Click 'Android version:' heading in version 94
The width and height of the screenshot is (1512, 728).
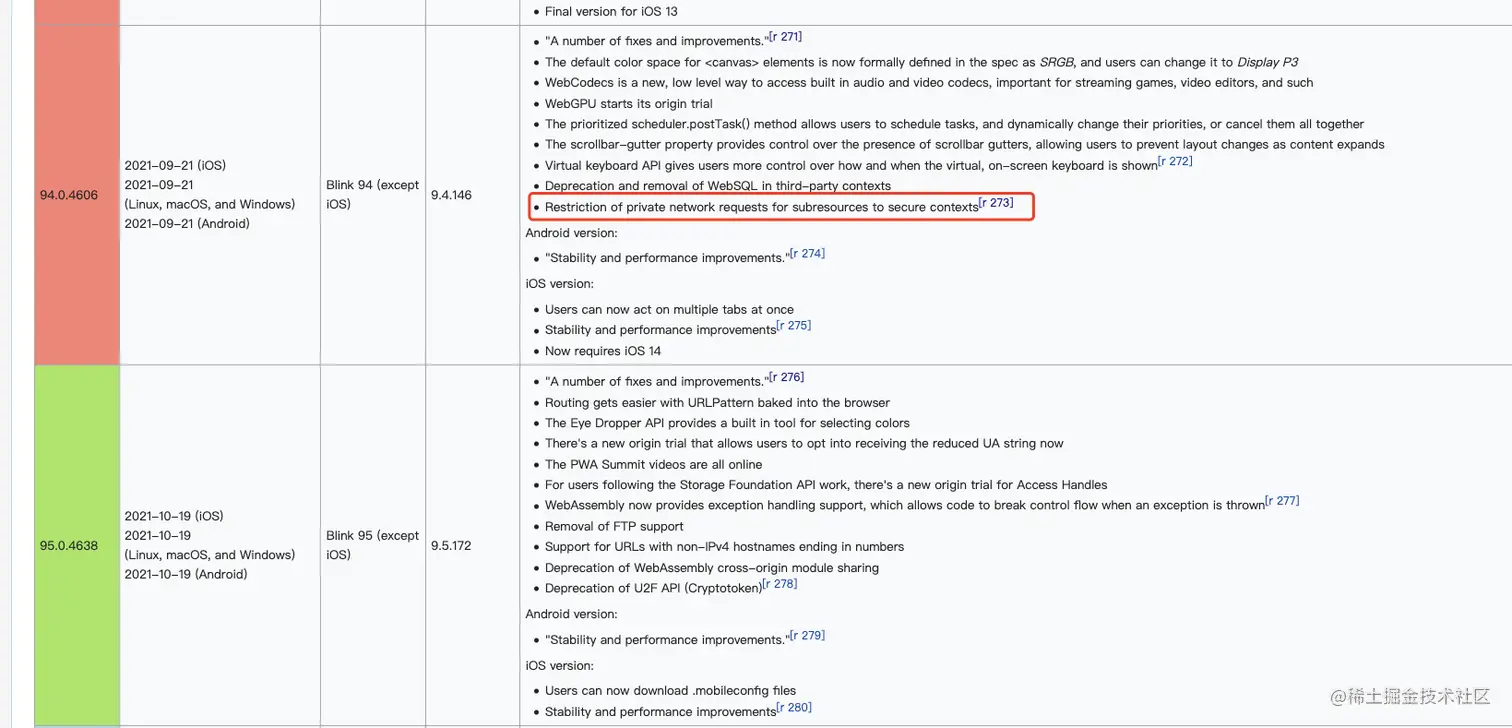(572, 233)
